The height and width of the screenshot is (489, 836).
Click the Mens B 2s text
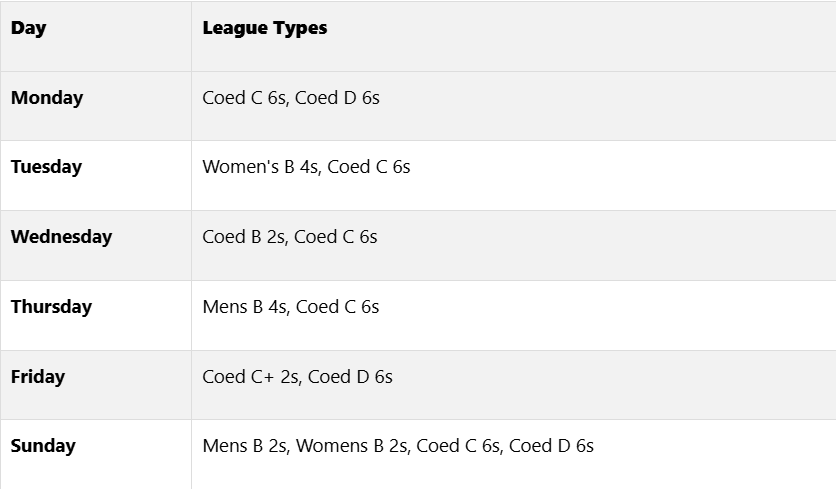(x=244, y=446)
